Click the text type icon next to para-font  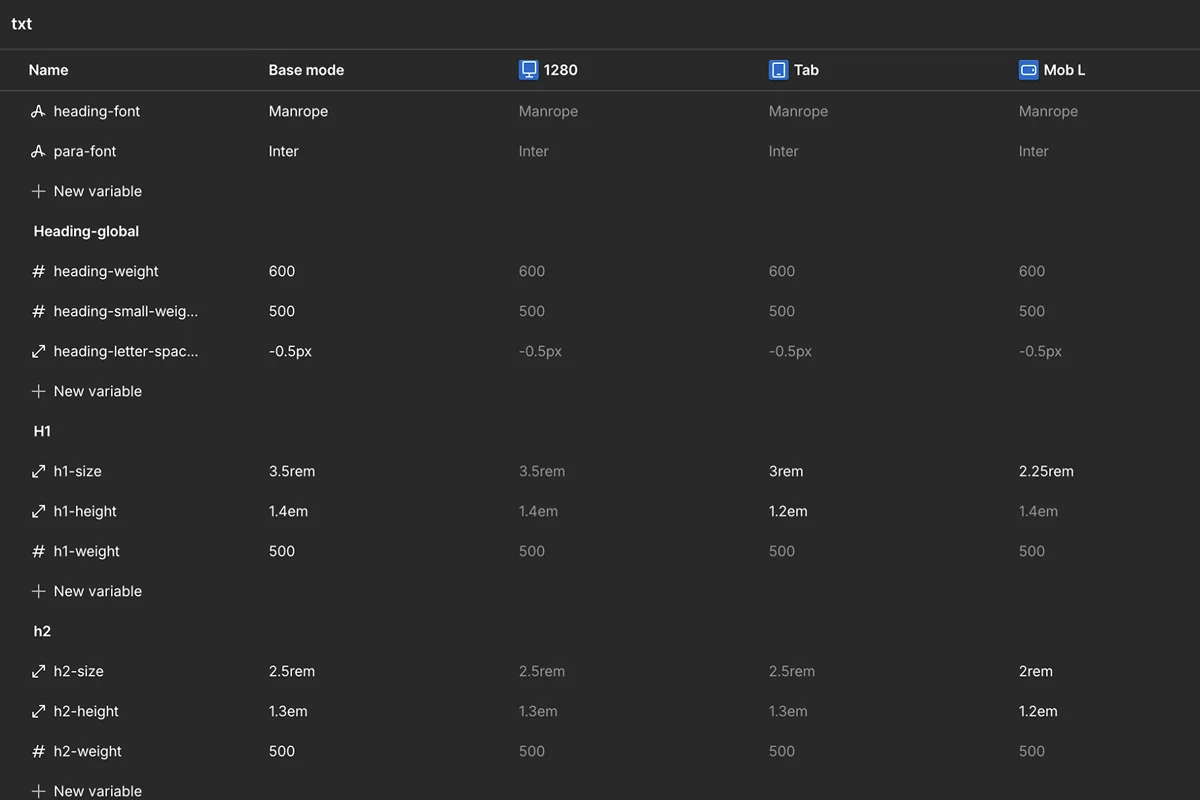(x=38, y=151)
